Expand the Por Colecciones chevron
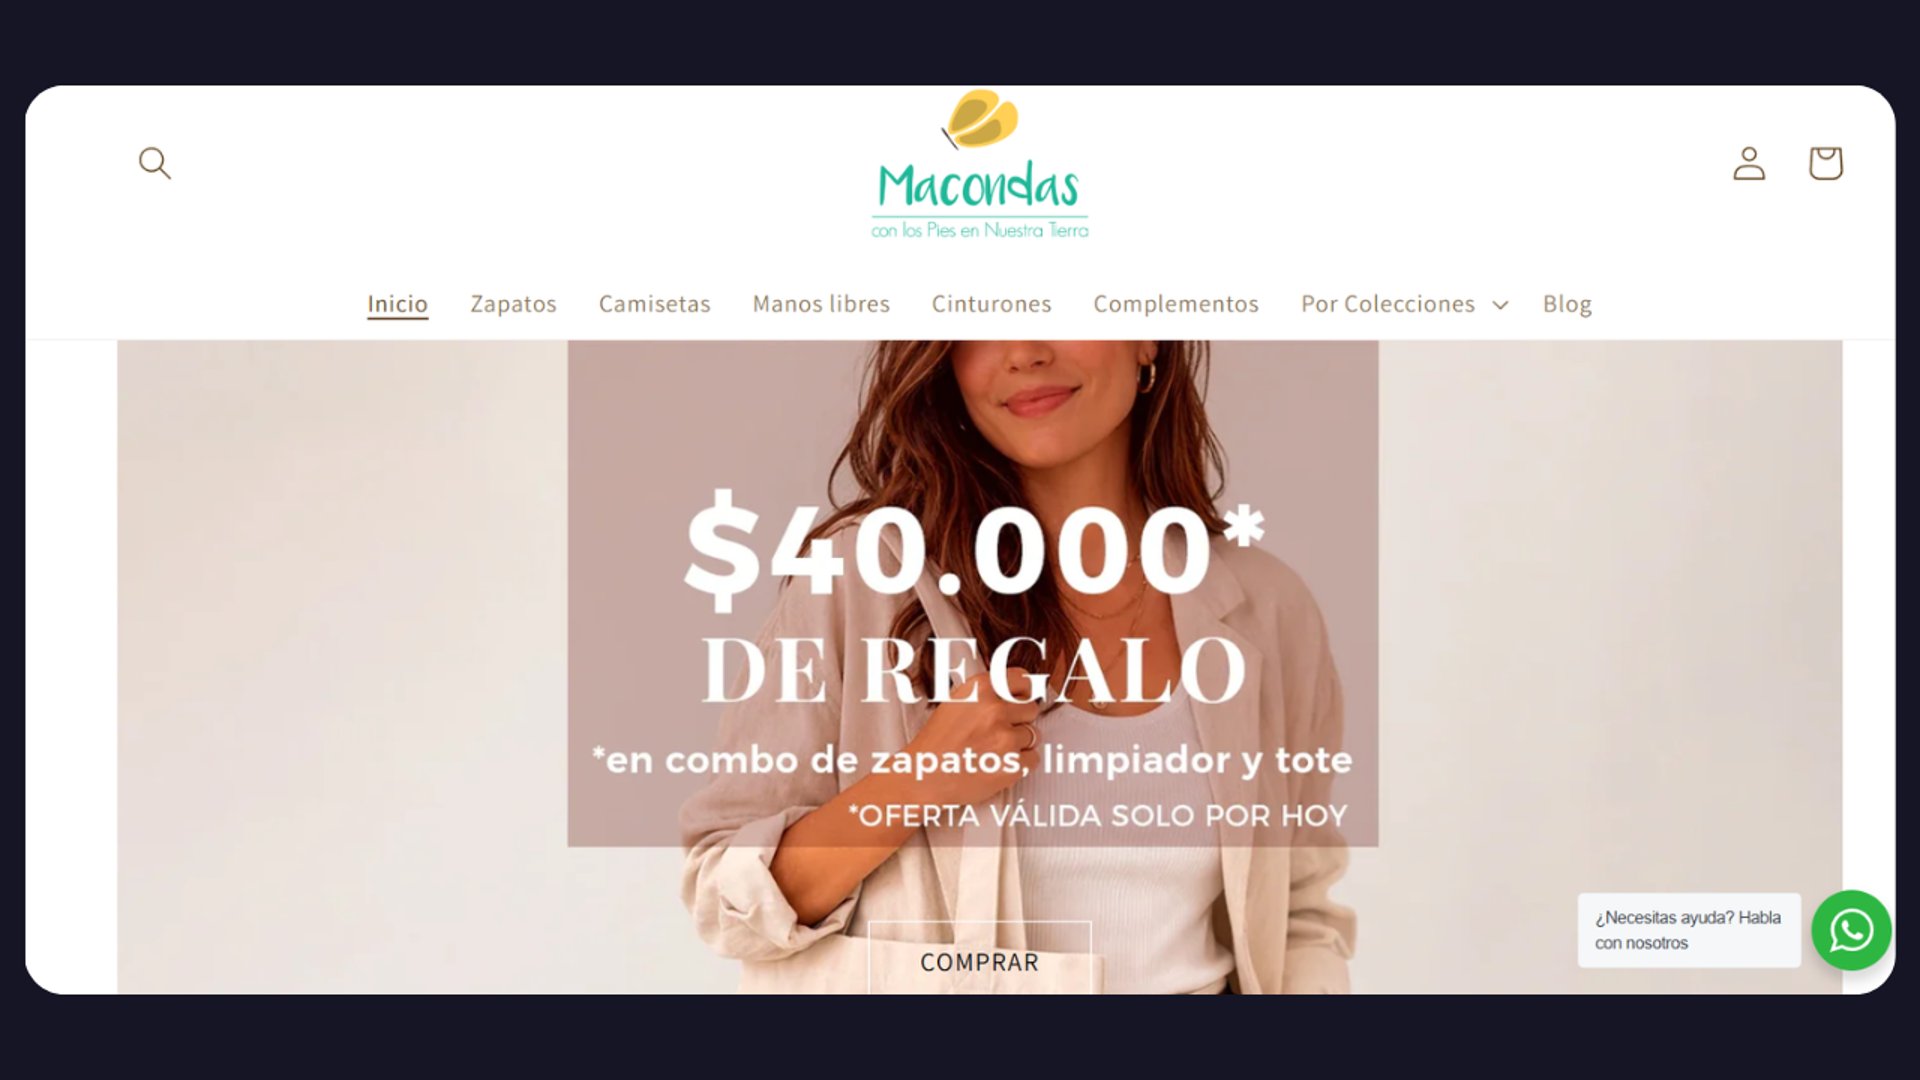The height and width of the screenshot is (1080, 1920). (1500, 305)
